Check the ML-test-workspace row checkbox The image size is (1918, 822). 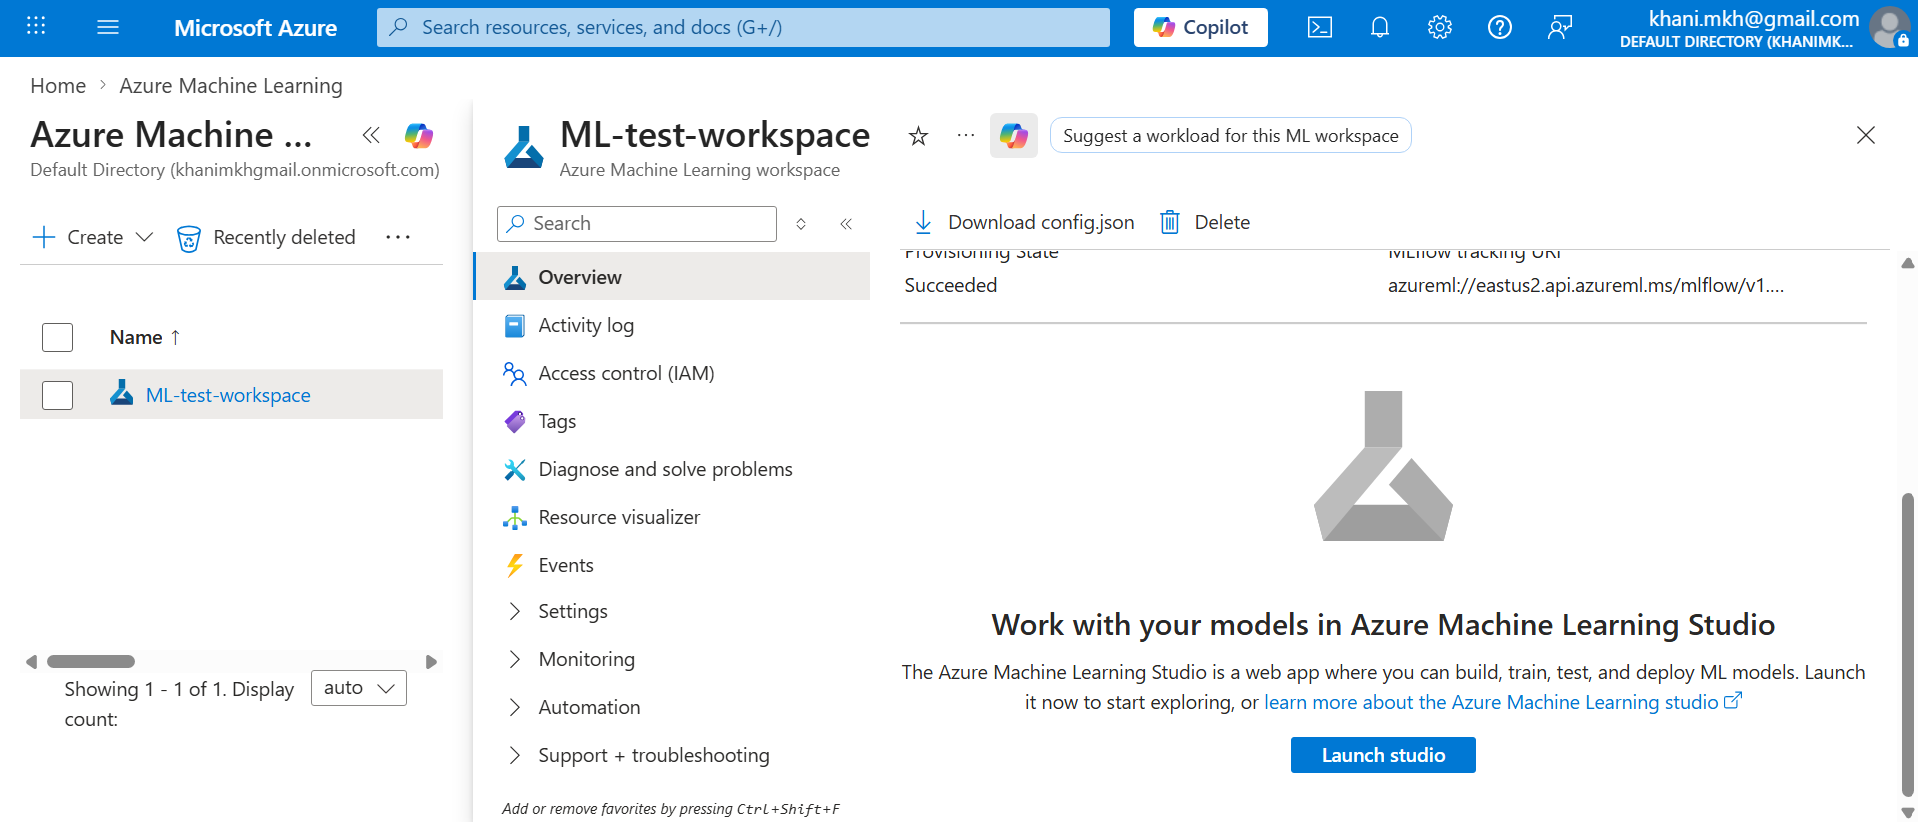pyautogui.click(x=58, y=395)
